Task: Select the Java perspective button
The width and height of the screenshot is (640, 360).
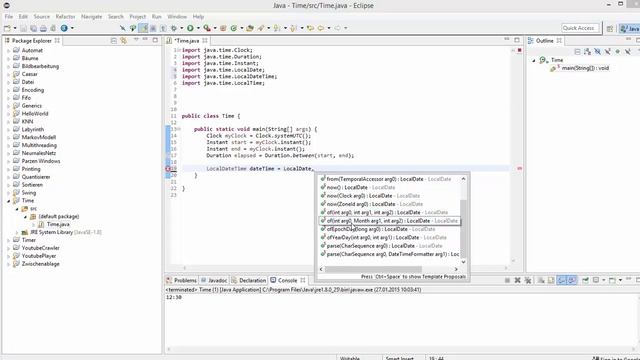Action: click(629, 28)
